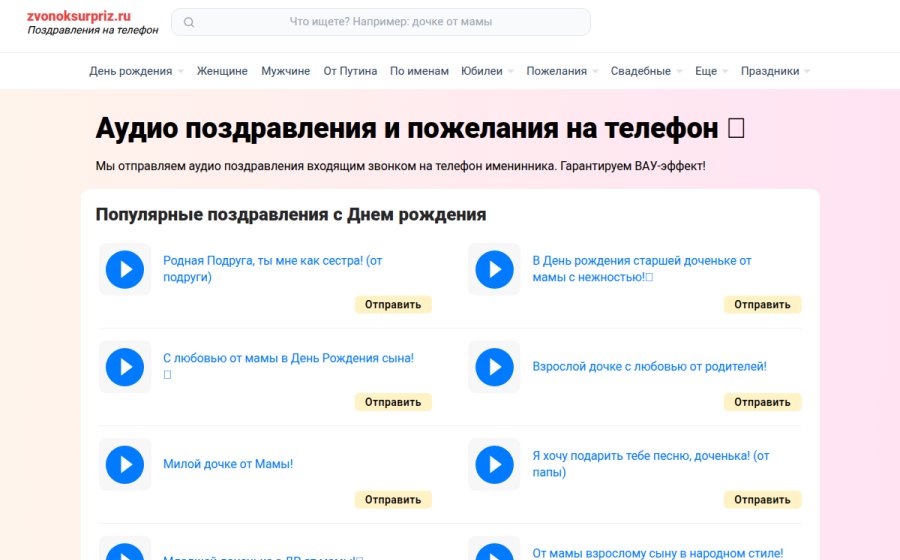Expand the 'День рождения' menu
Image resolution: width=900 pixels, height=560 pixels.
pos(136,71)
